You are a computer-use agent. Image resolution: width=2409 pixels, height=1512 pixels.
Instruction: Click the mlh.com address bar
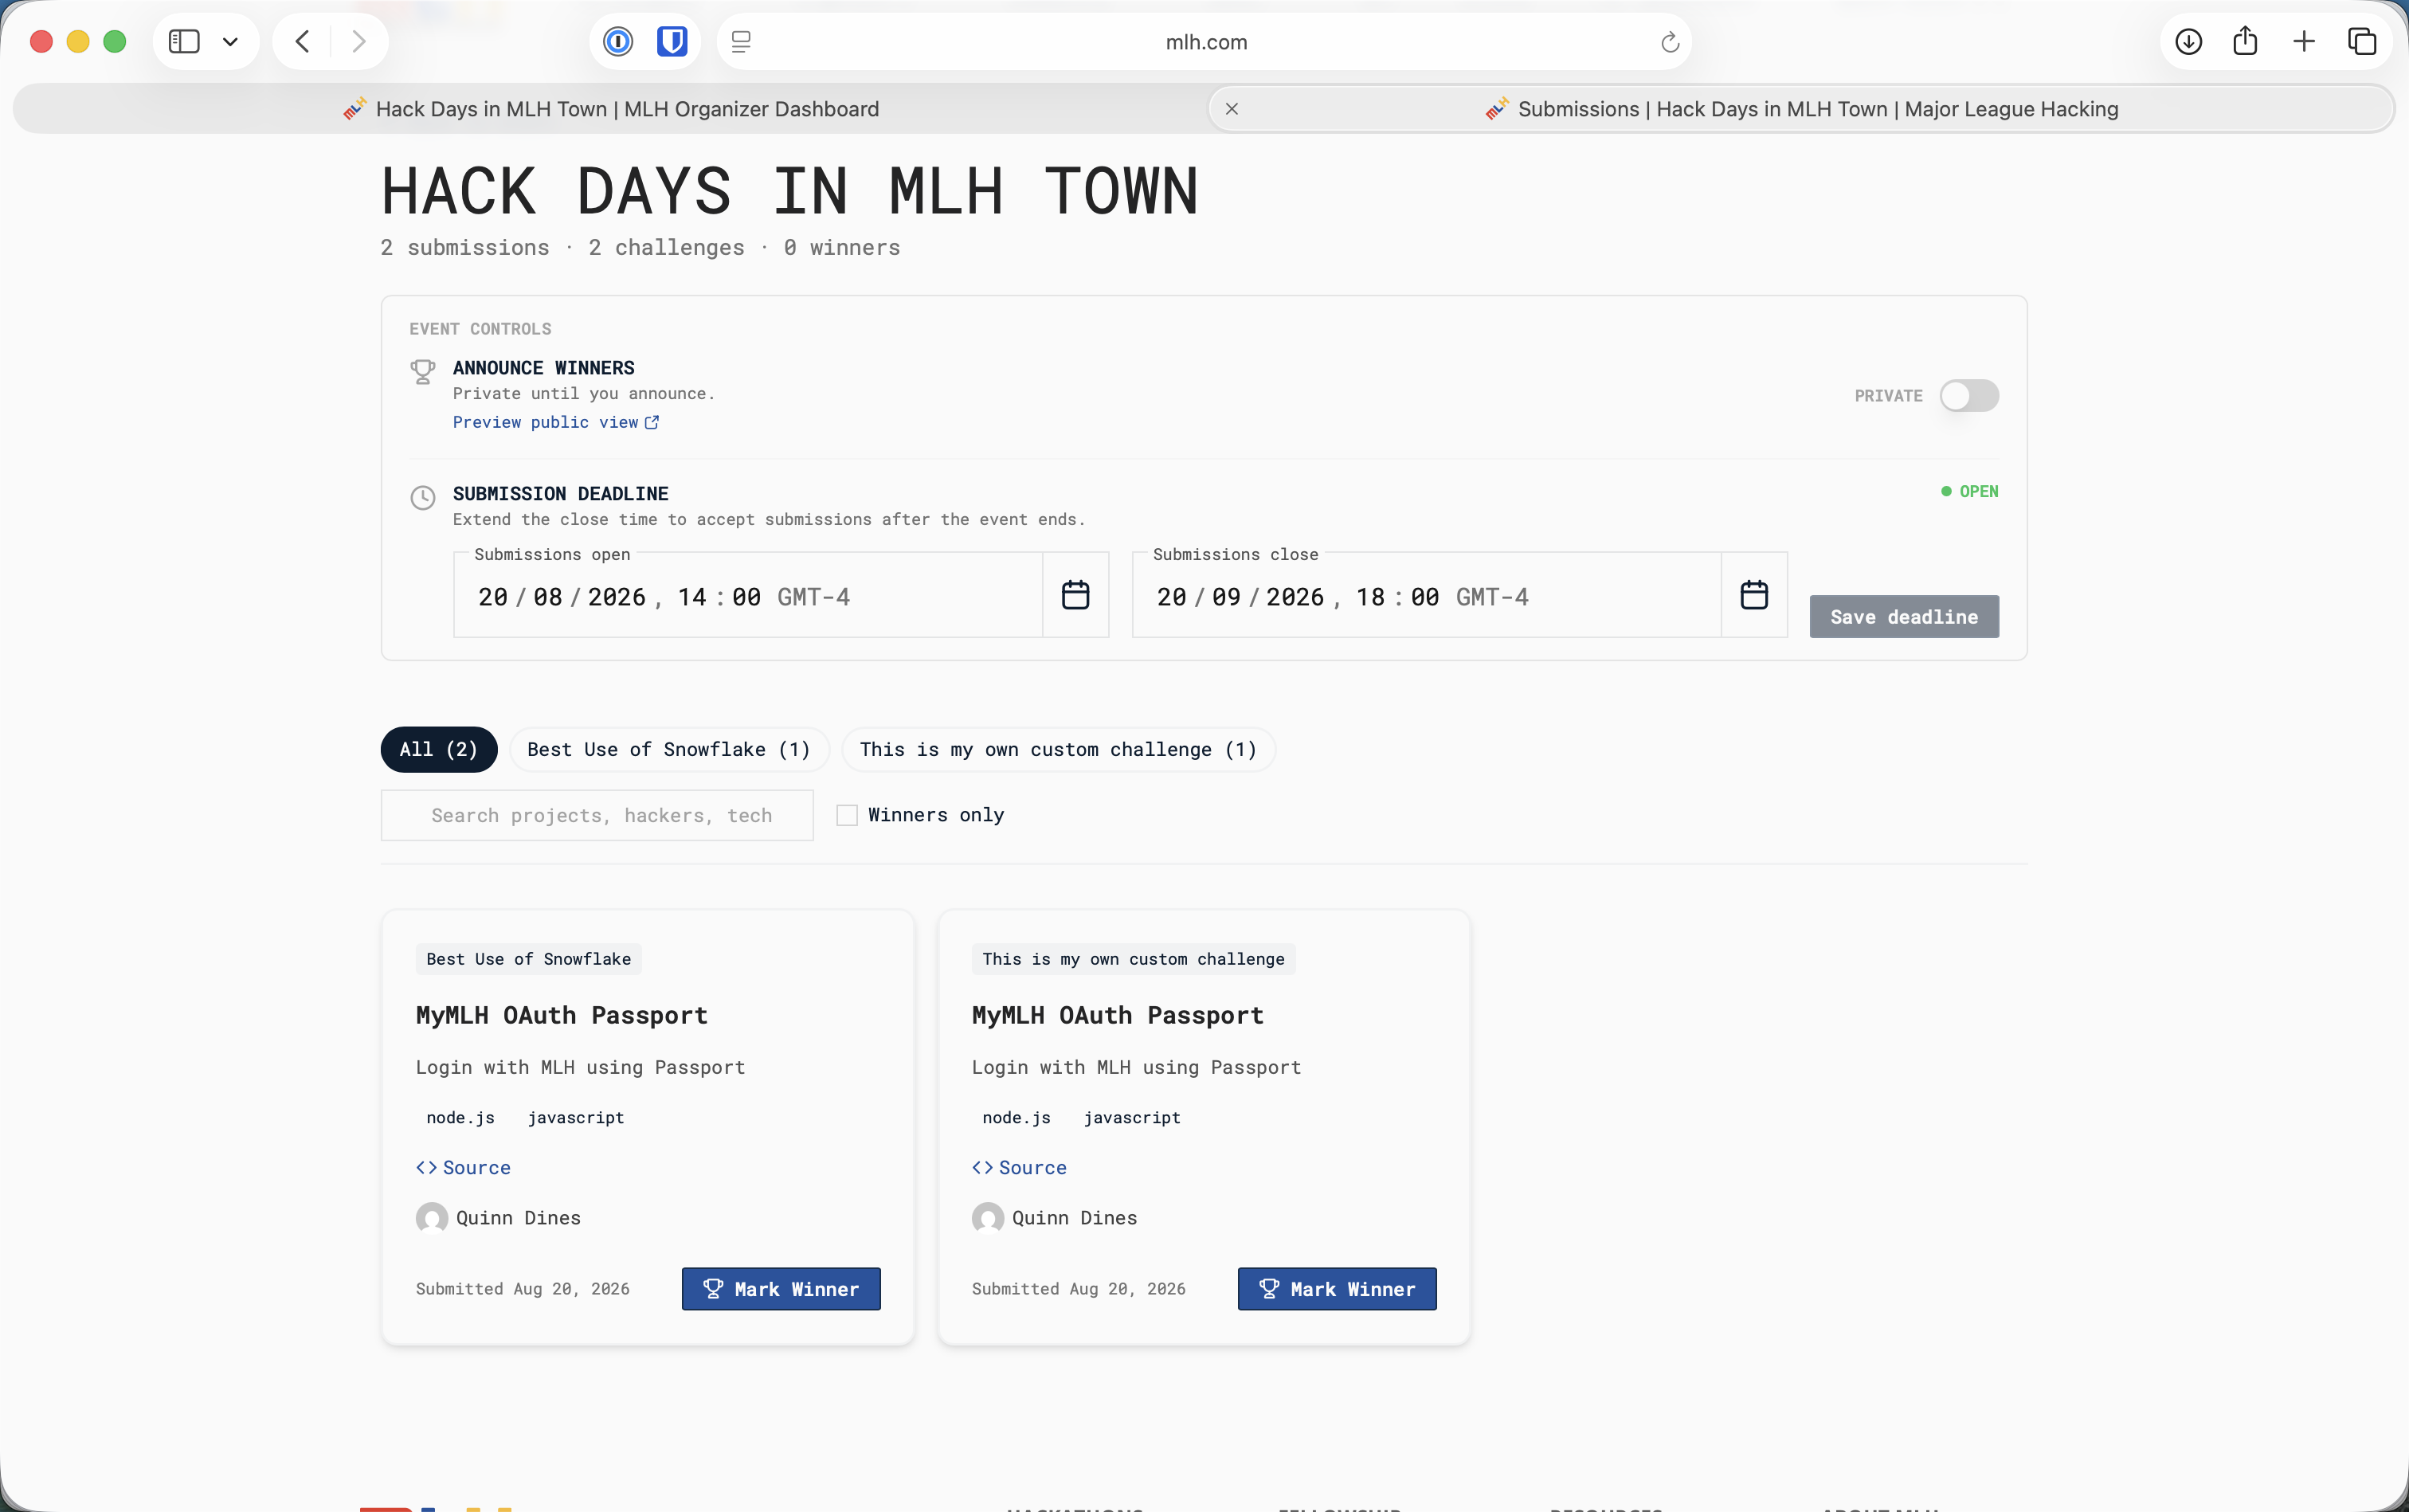click(1205, 42)
